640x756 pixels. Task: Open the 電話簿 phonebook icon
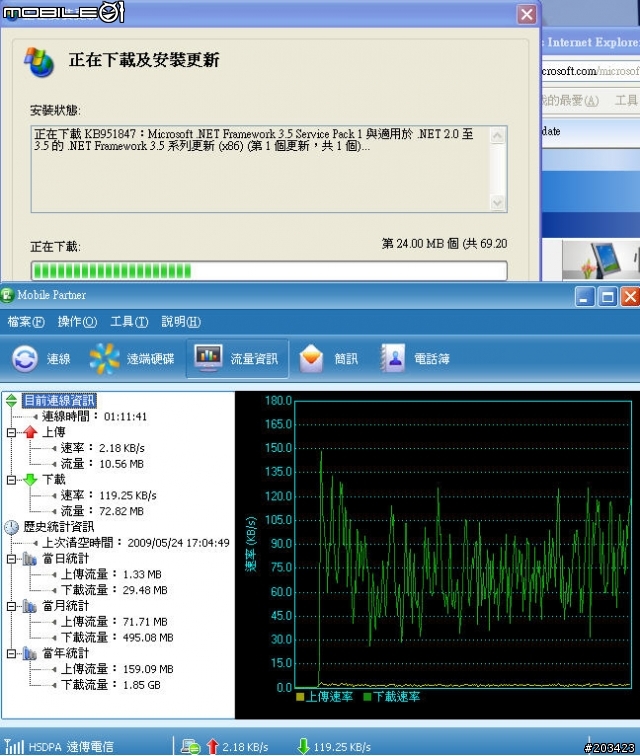pyautogui.click(x=392, y=359)
